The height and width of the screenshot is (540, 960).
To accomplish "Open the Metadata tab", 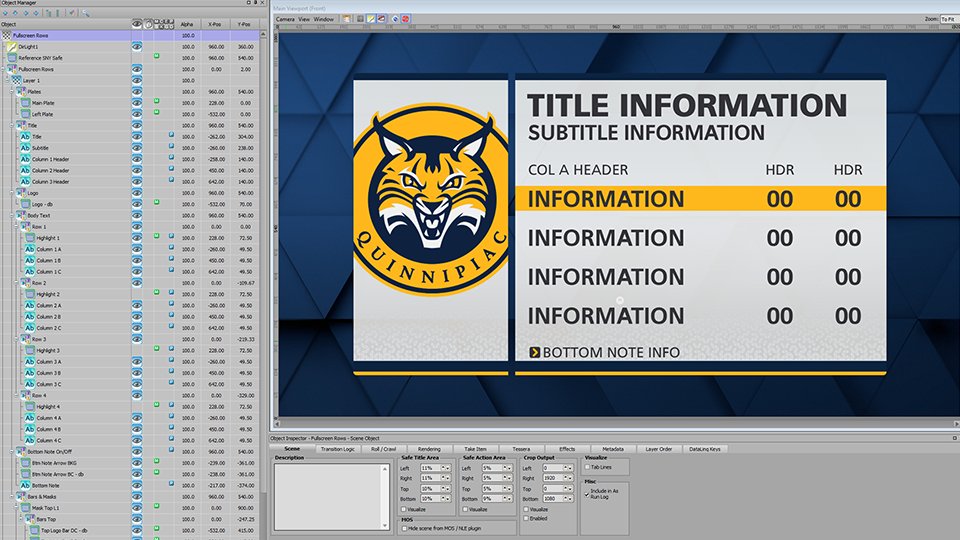I will coord(613,449).
